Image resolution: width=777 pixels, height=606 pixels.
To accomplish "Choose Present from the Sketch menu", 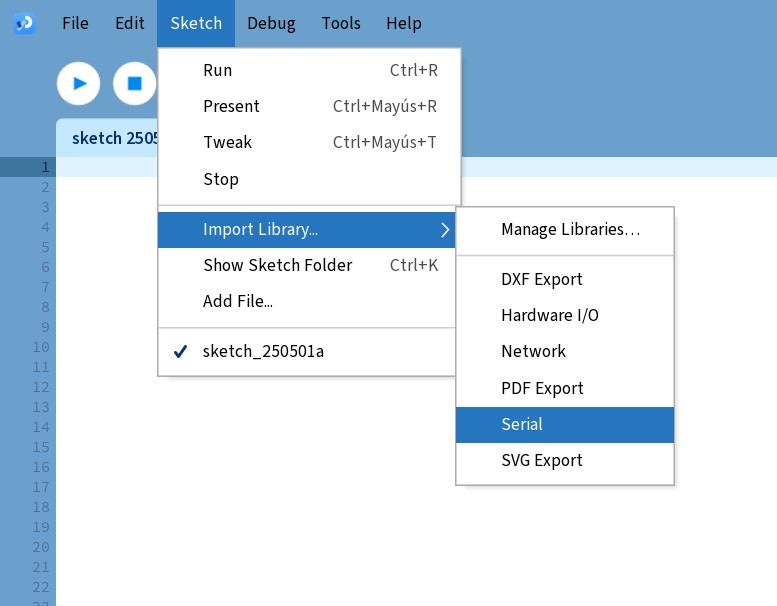I will click(x=309, y=107).
